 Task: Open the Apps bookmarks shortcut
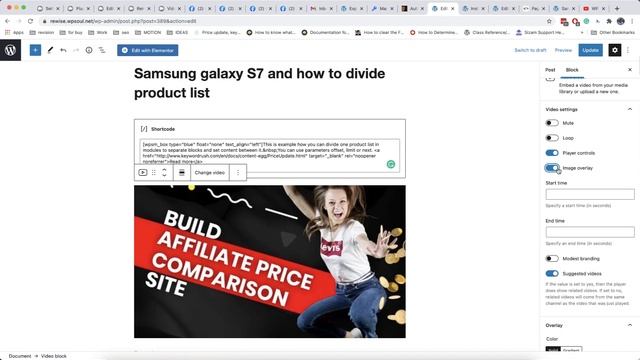(14, 32)
